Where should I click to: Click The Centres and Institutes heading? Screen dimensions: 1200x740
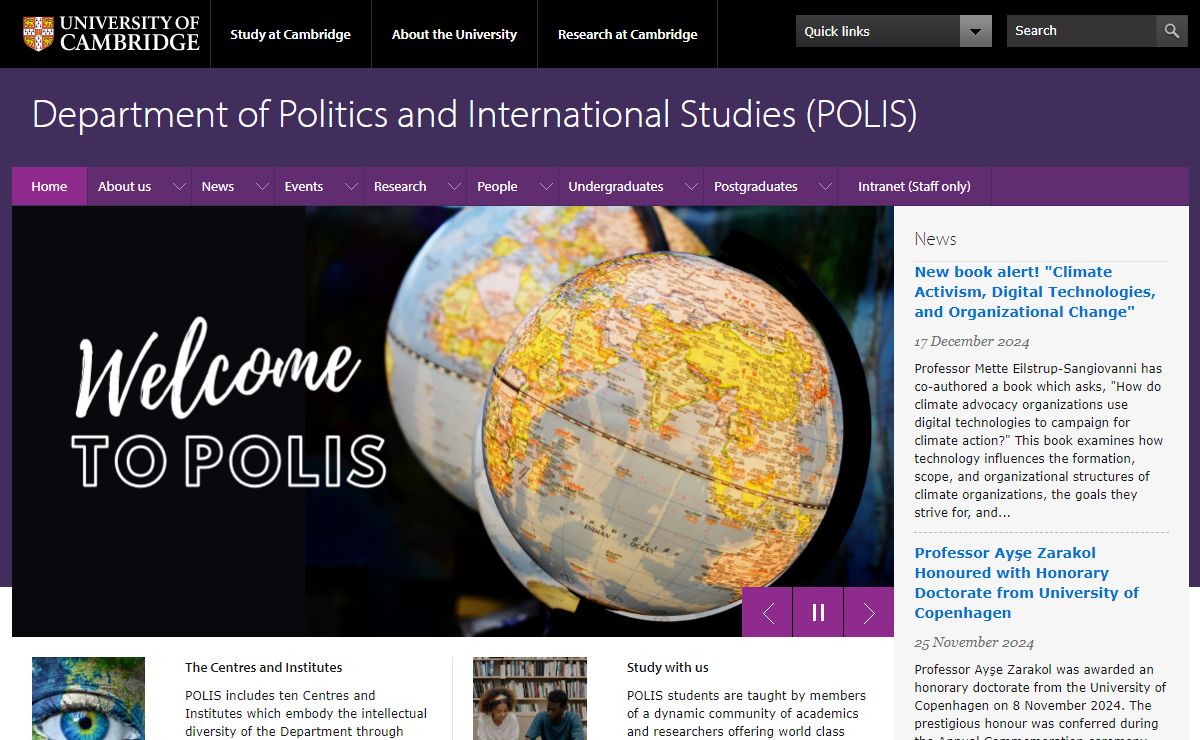click(264, 668)
